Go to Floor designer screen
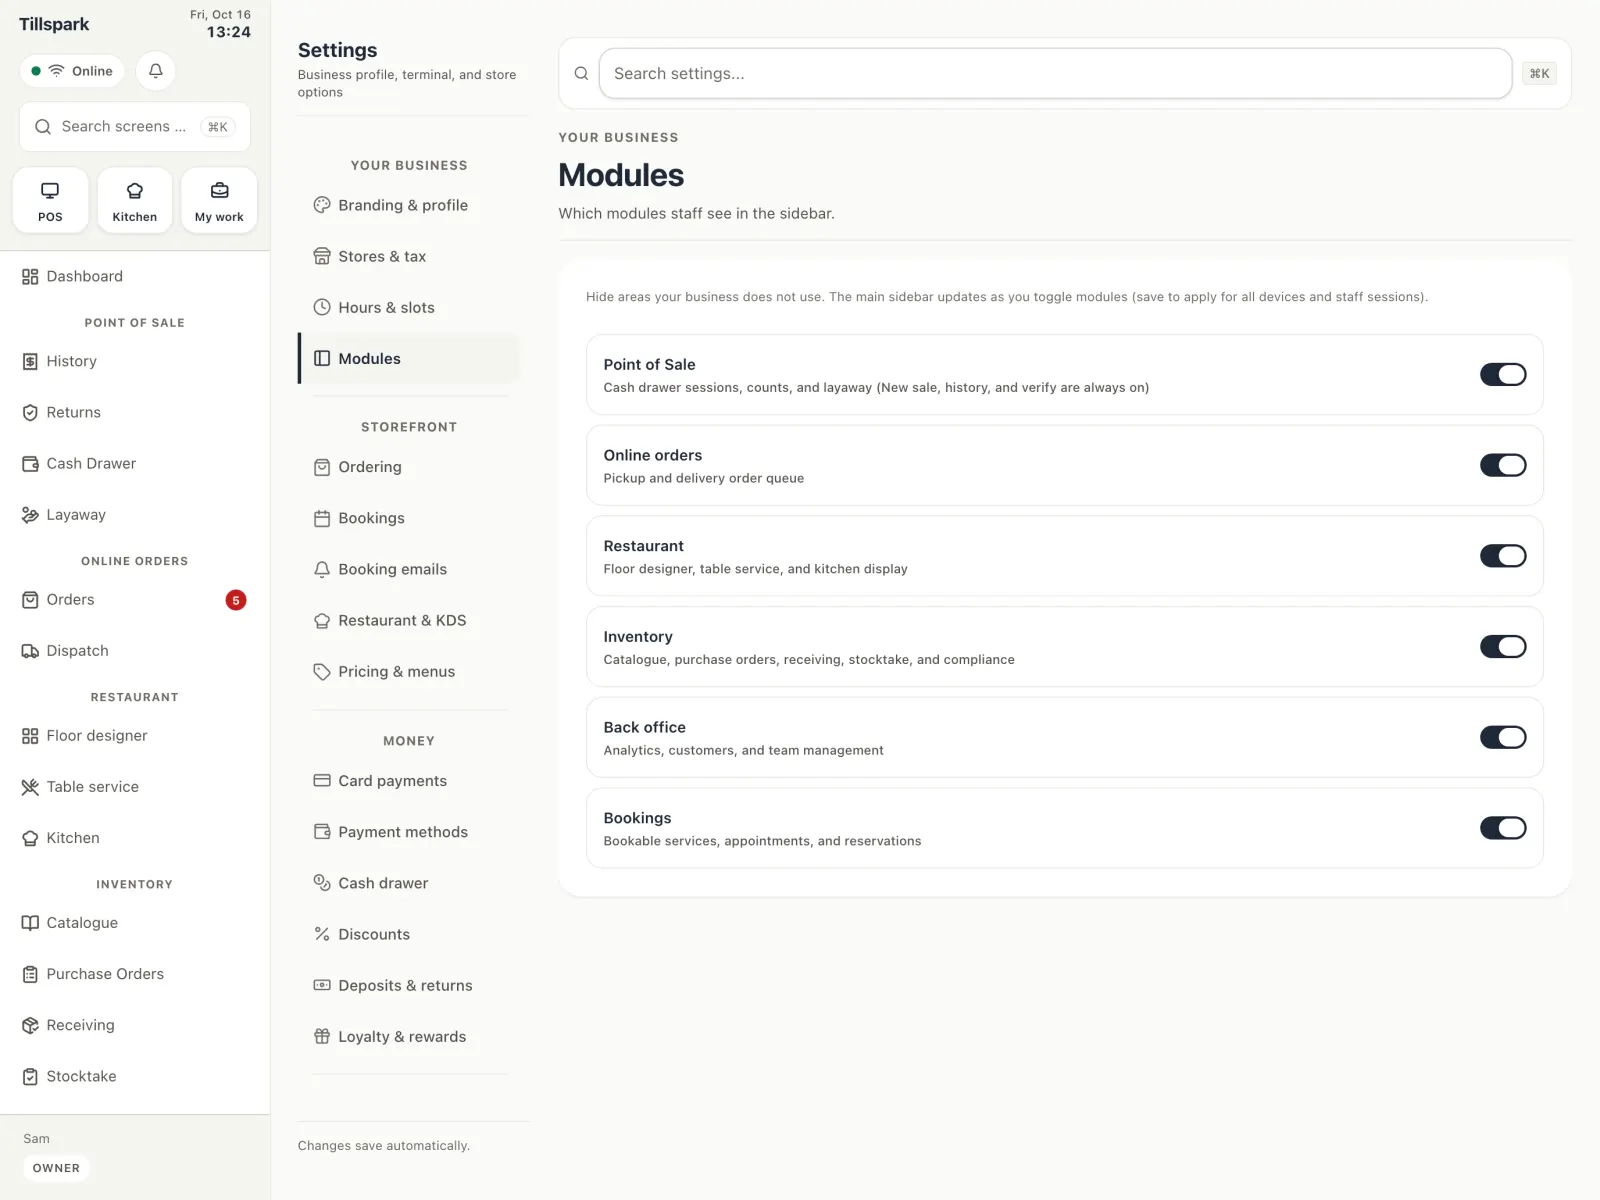The image size is (1600, 1200). click(135, 736)
